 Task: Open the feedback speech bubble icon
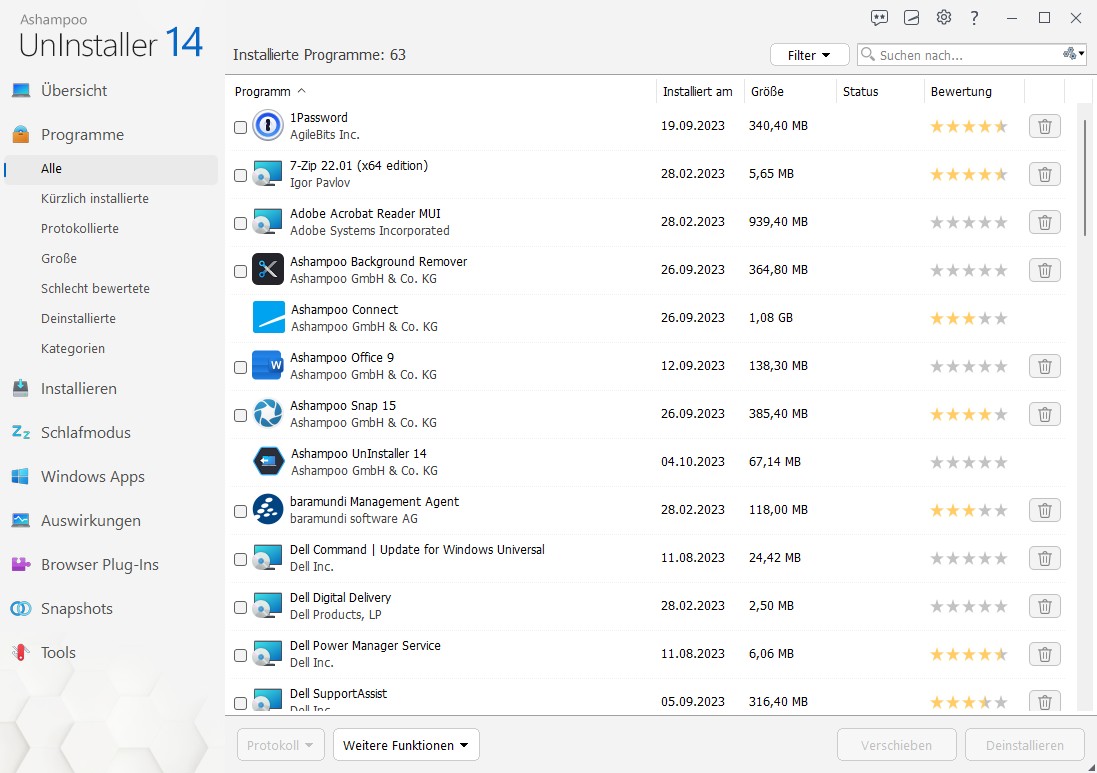(x=879, y=18)
